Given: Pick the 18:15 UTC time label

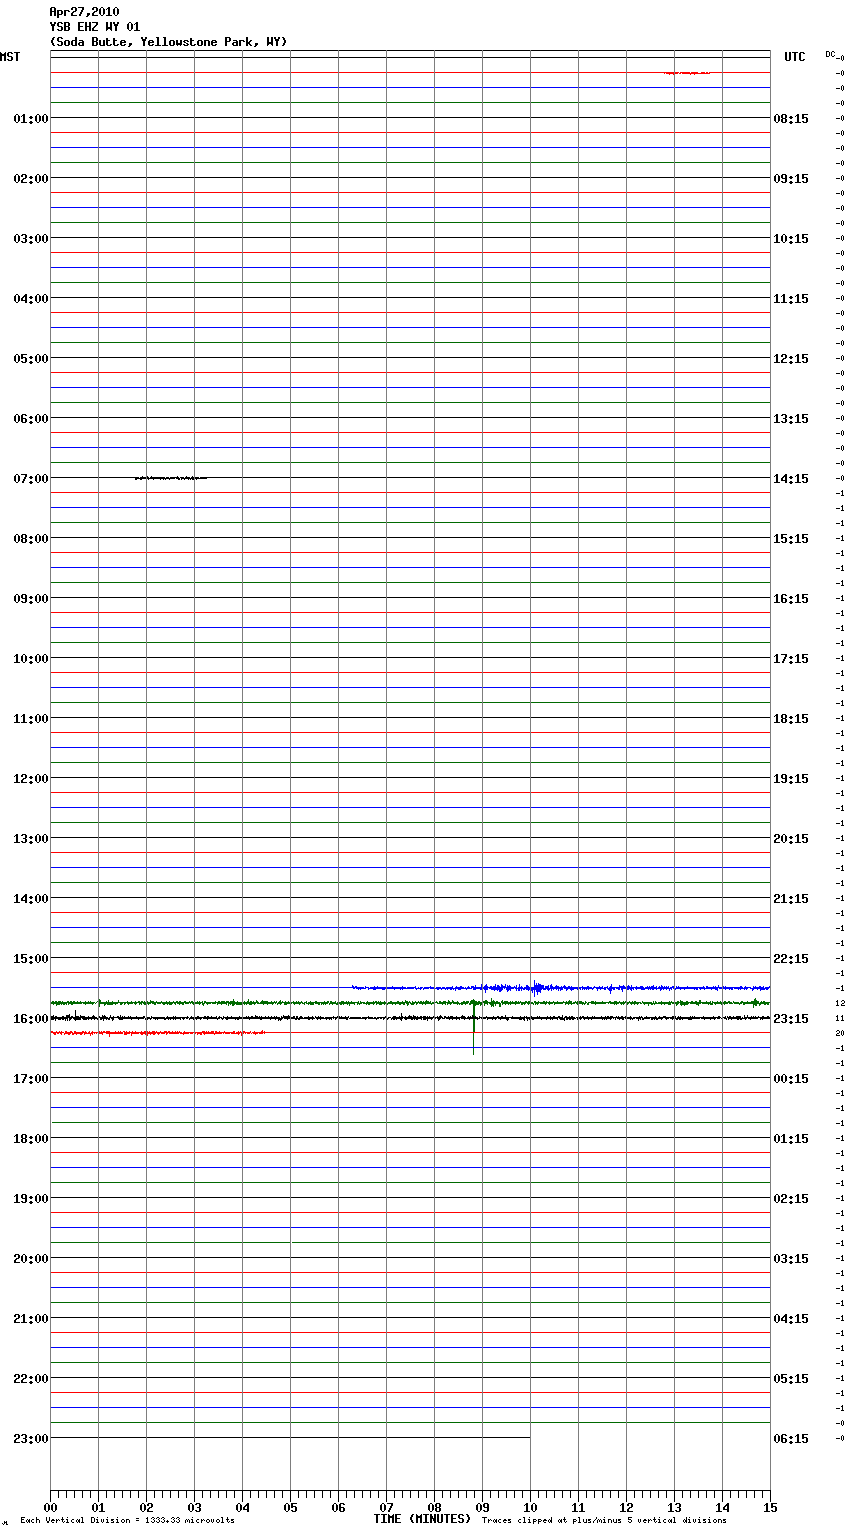Looking at the screenshot, I should (x=791, y=719).
